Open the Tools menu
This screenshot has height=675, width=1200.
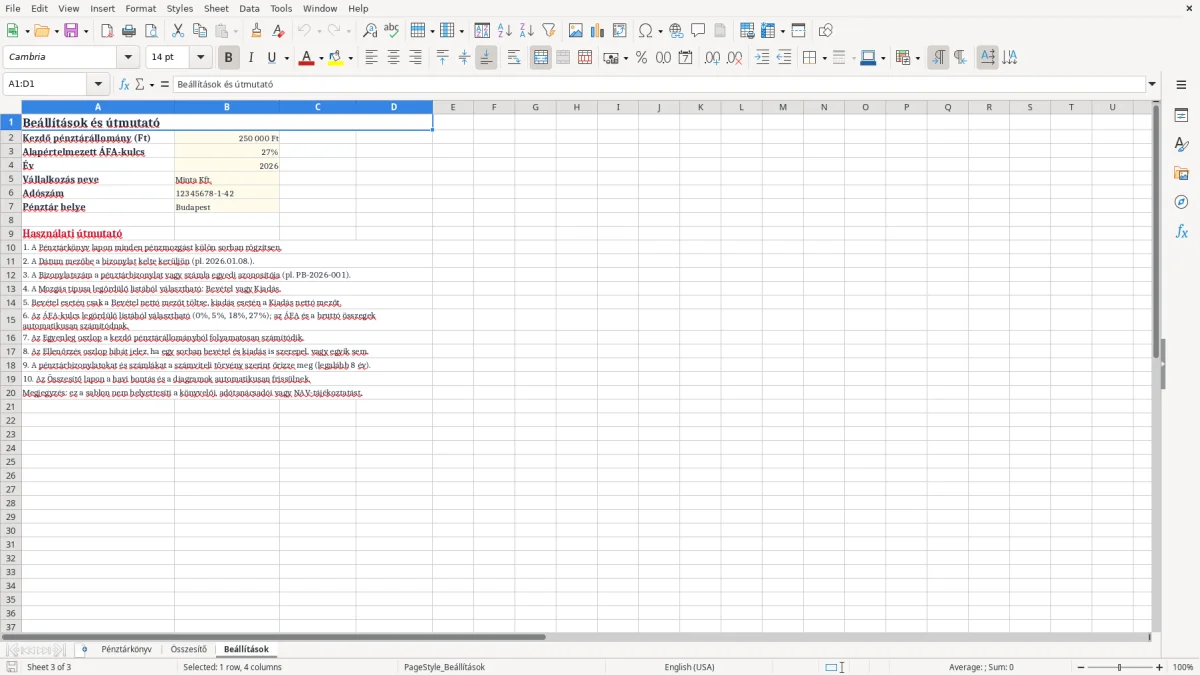pyautogui.click(x=281, y=8)
